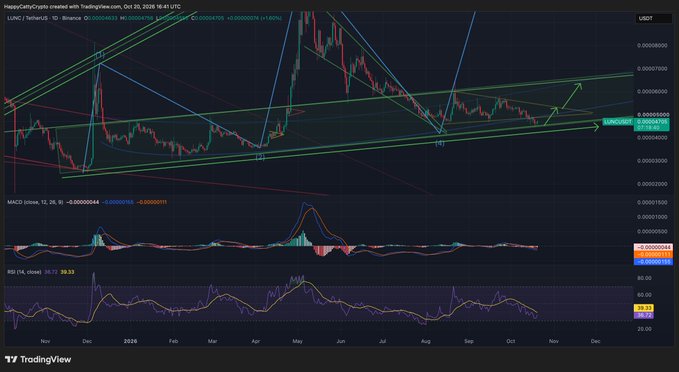Screen dimensions: 679x372
Task: Click the Apr label on time axis
Action: click(x=255, y=341)
